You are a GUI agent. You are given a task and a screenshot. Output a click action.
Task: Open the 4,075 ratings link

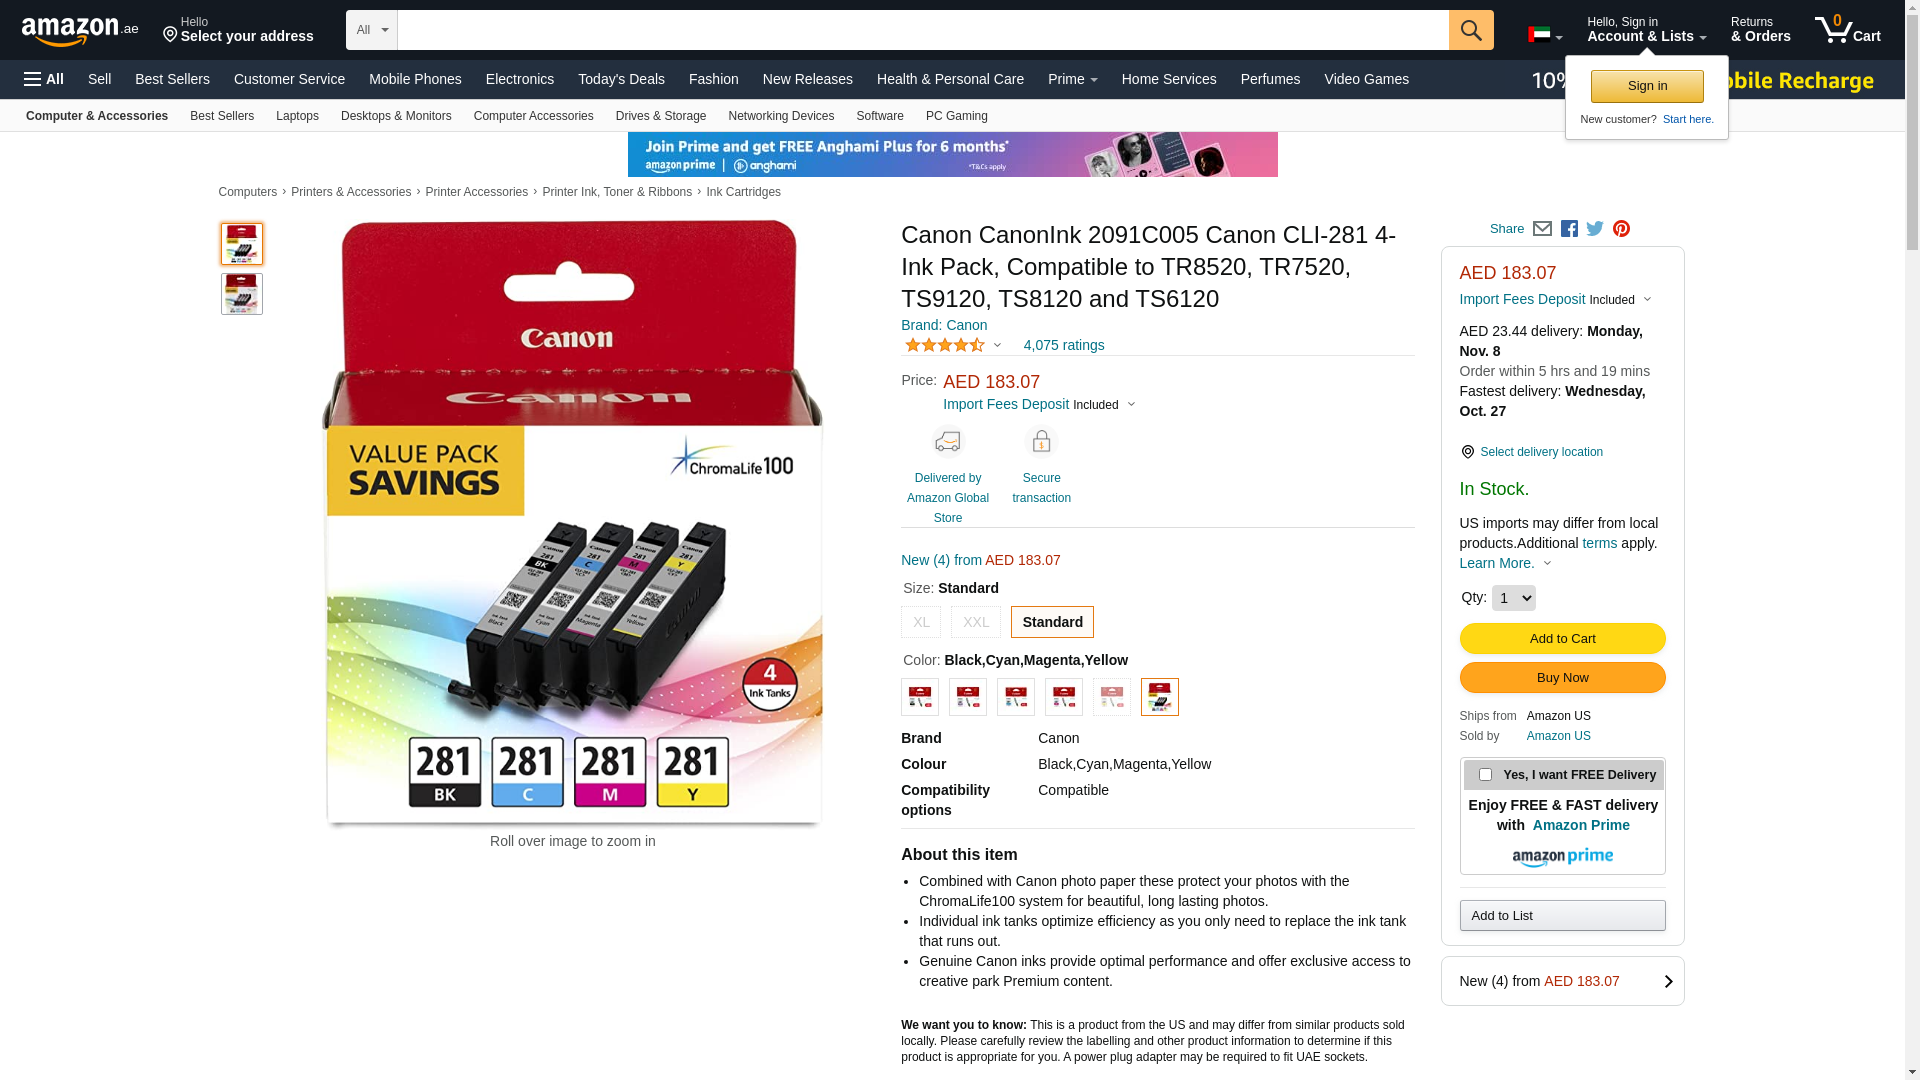pos(1063,345)
